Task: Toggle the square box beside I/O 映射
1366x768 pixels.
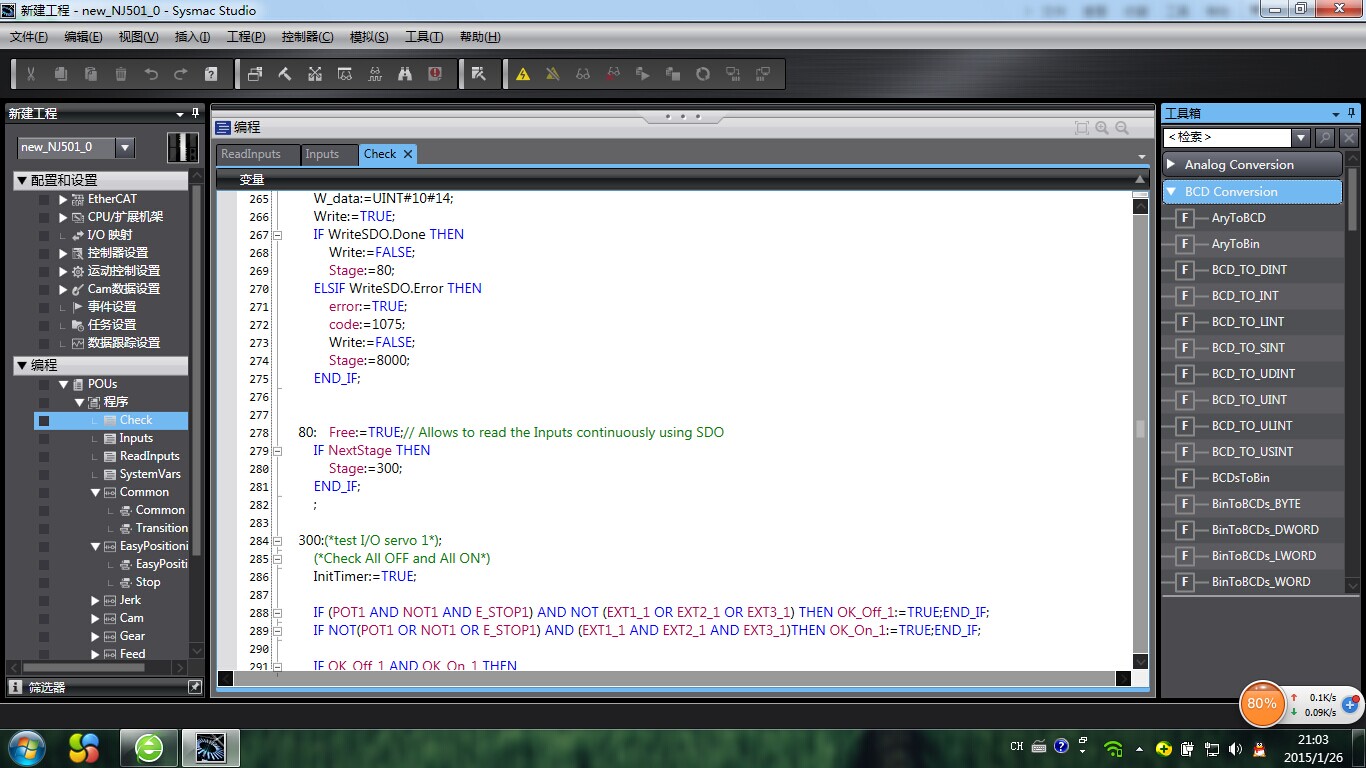Action: pyautogui.click(x=44, y=235)
